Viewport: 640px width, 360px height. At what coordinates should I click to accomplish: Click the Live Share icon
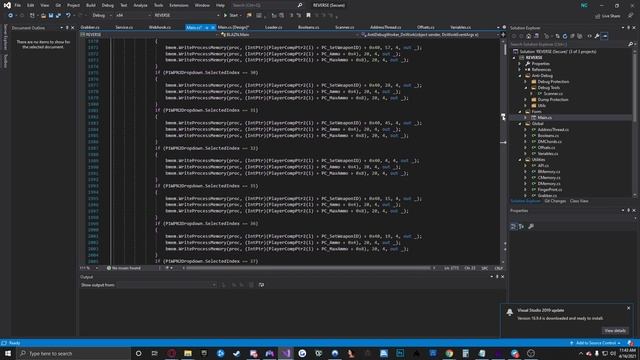point(598,16)
